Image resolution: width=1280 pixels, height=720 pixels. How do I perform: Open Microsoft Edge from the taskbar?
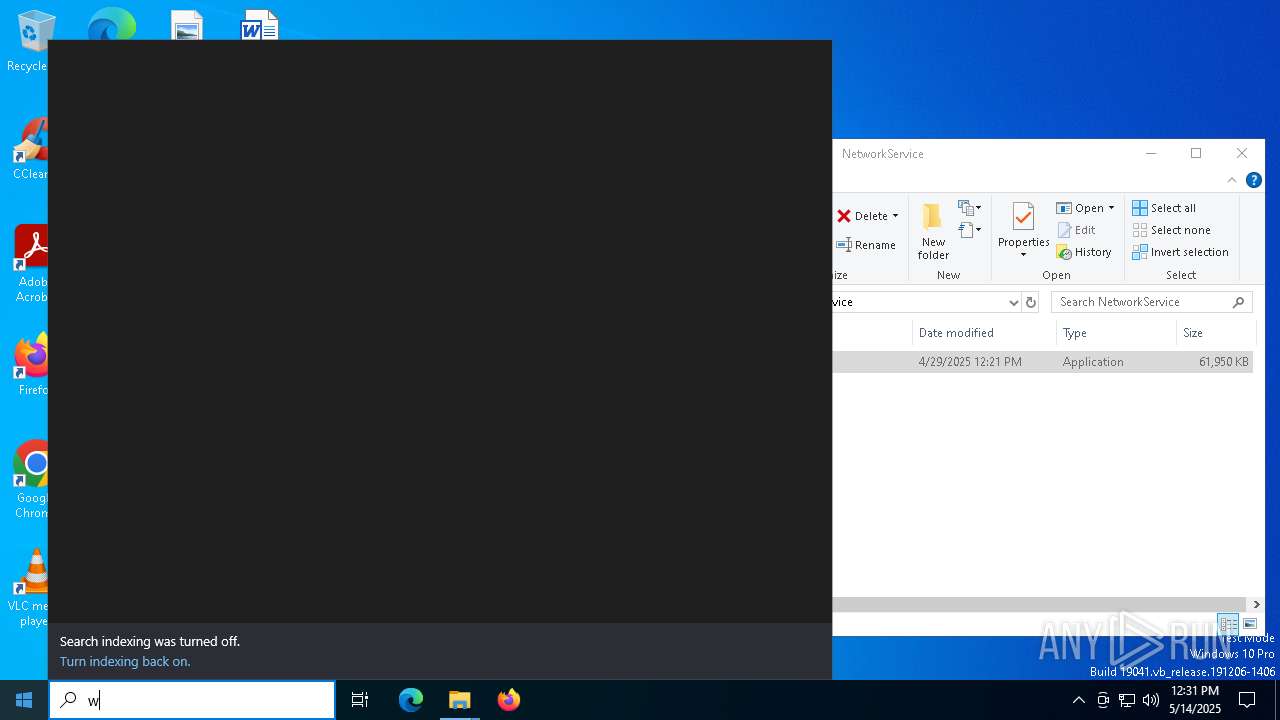tap(411, 700)
